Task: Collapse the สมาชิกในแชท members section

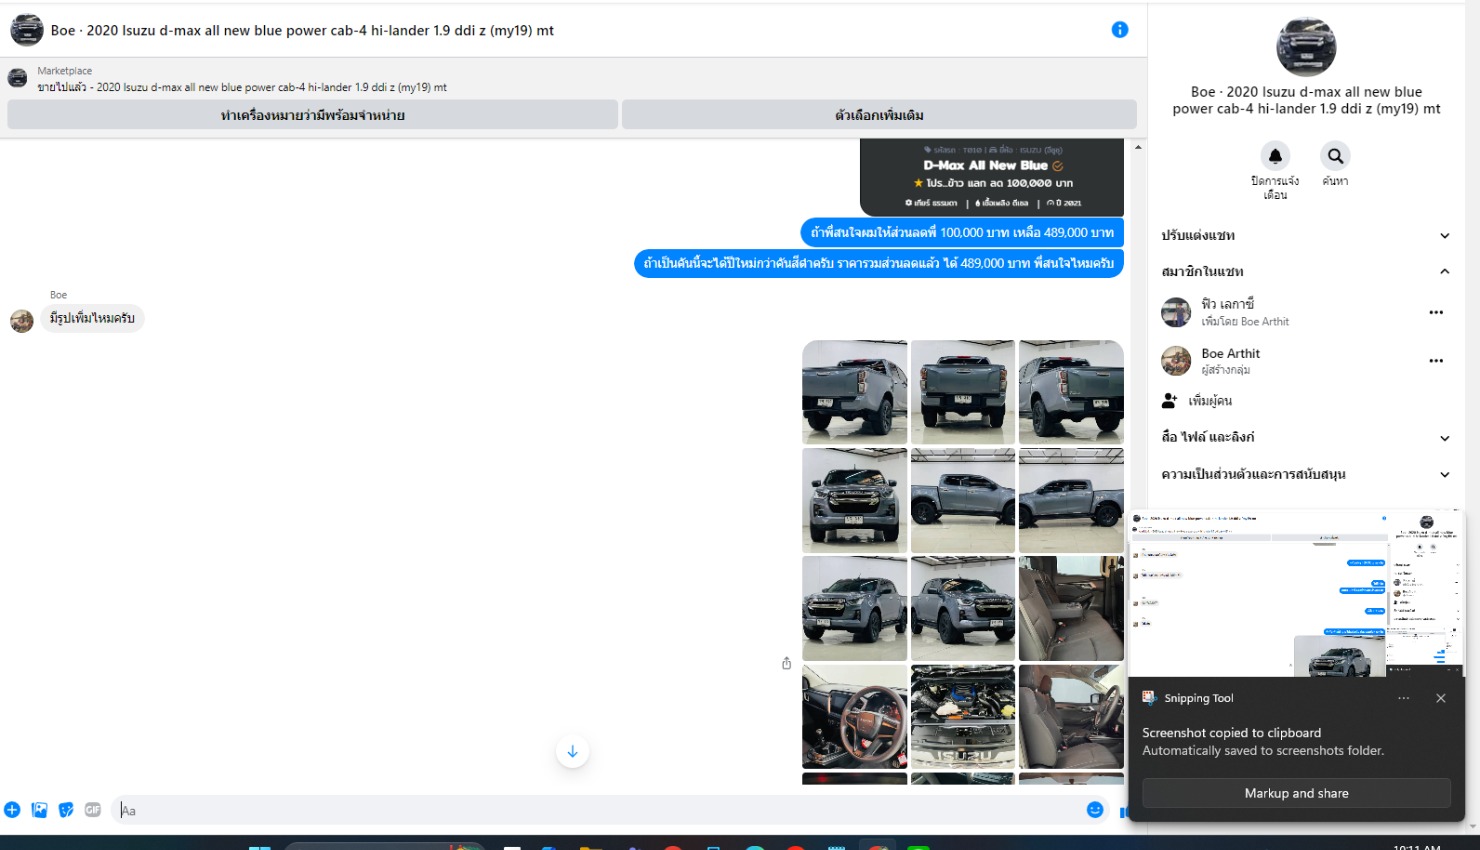Action: [x=1444, y=272]
